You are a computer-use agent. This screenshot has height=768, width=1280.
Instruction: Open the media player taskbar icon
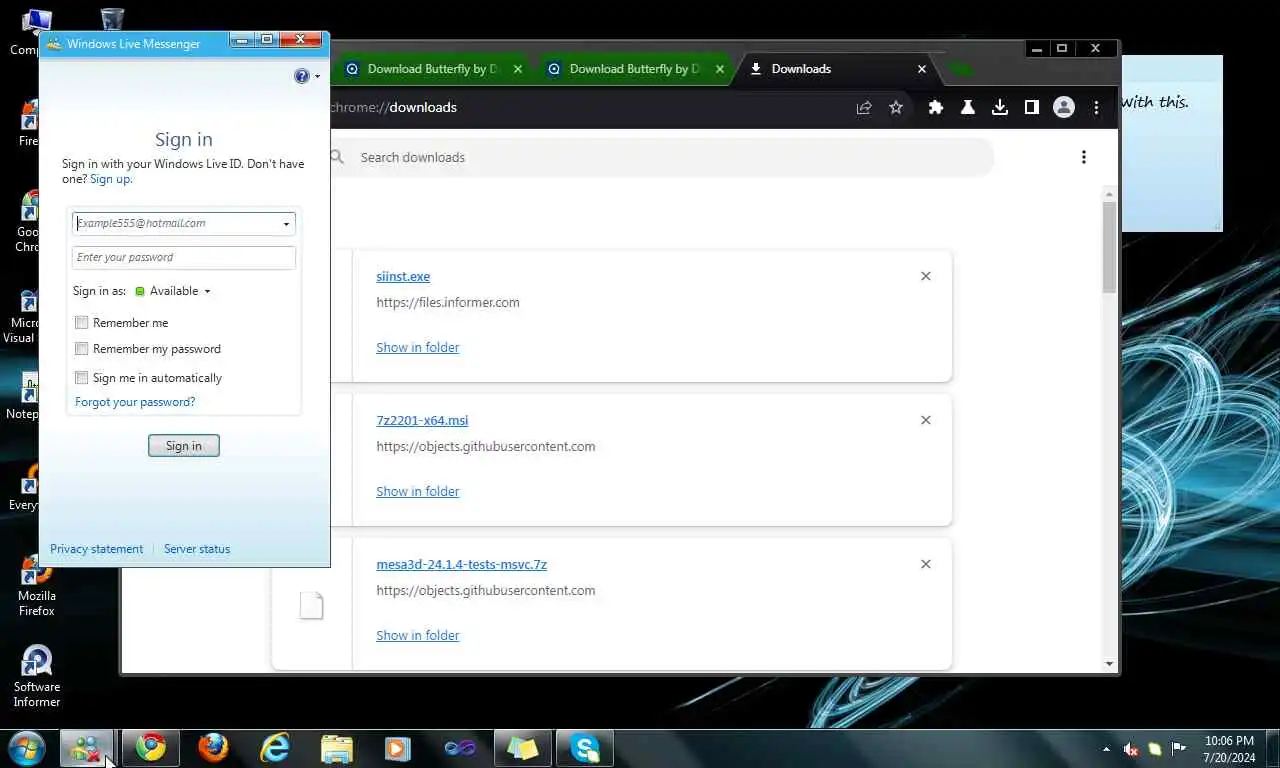coord(398,748)
